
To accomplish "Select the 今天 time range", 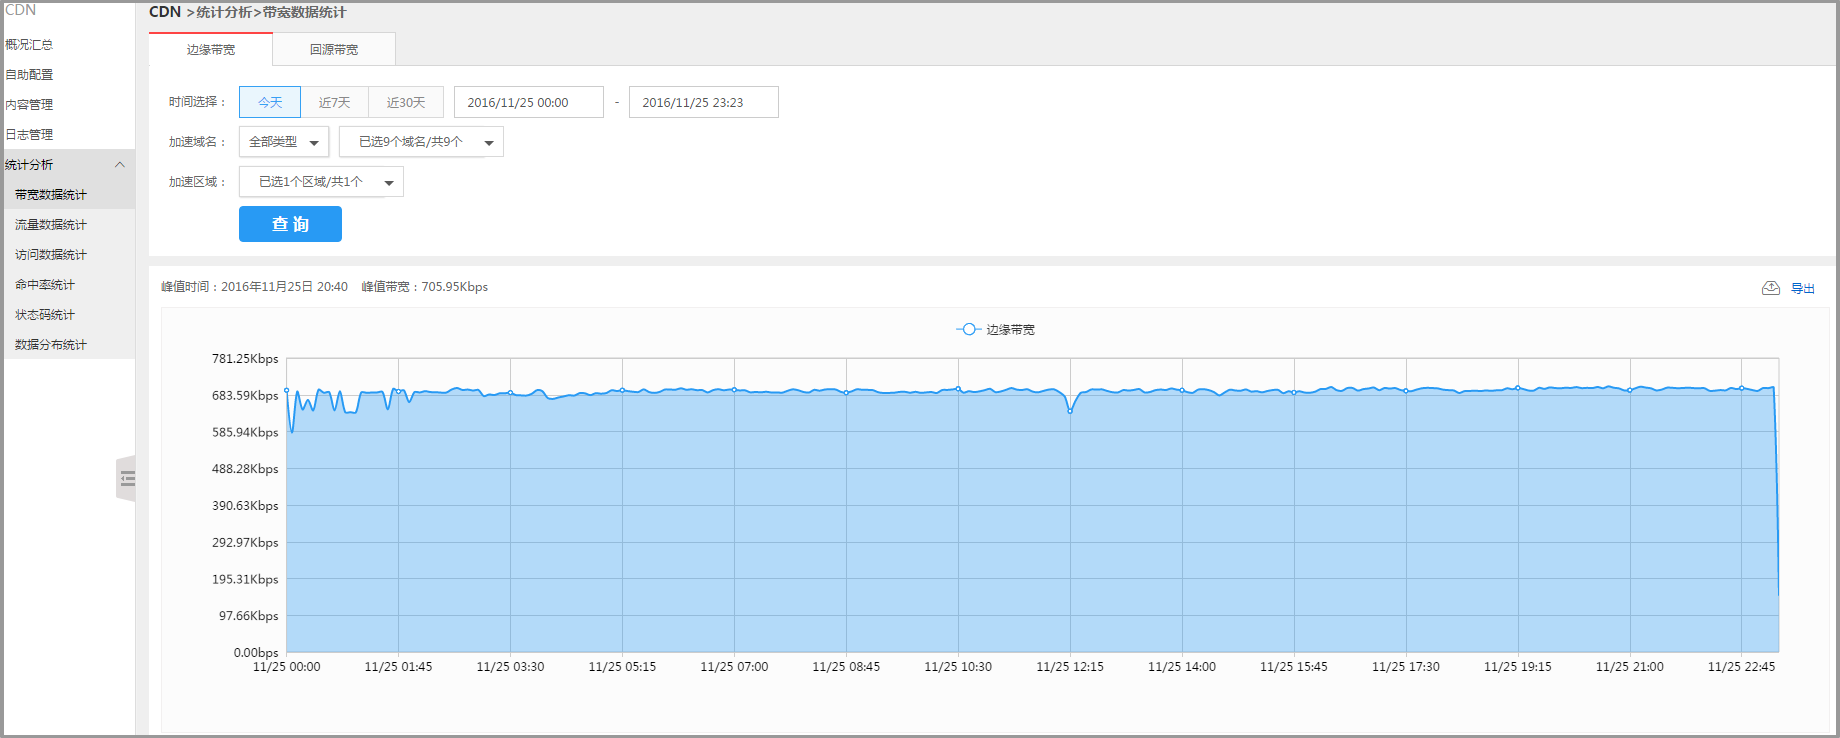I will click(270, 102).
